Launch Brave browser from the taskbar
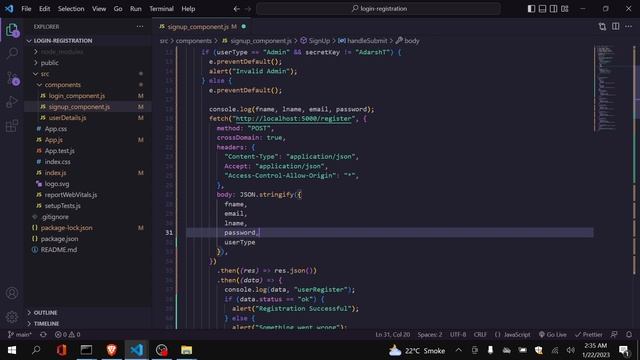Screen dimensions: 640x360 pyautogui.click(x=111, y=350)
